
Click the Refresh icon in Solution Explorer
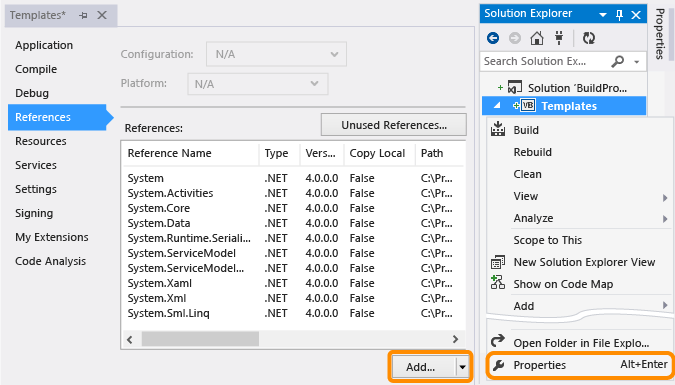point(588,38)
